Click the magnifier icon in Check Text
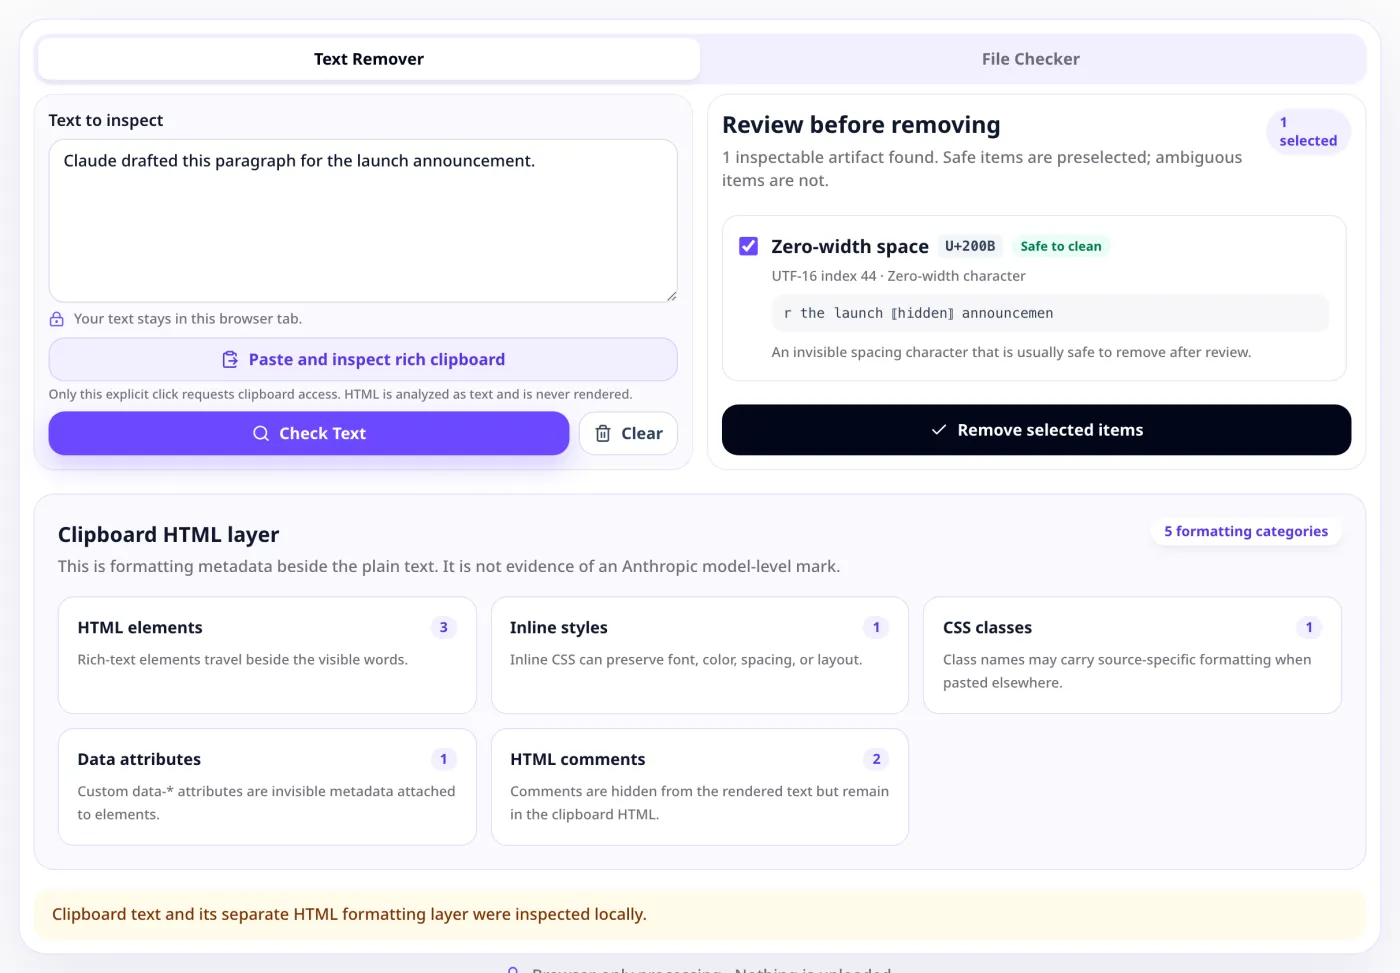Image resolution: width=1400 pixels, height=973 pixels. (261, 433)
